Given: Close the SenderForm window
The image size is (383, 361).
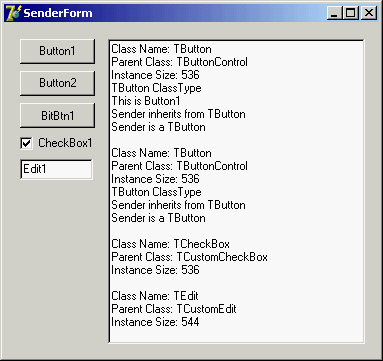Looking at the screenshot, I should coord(369,13).
